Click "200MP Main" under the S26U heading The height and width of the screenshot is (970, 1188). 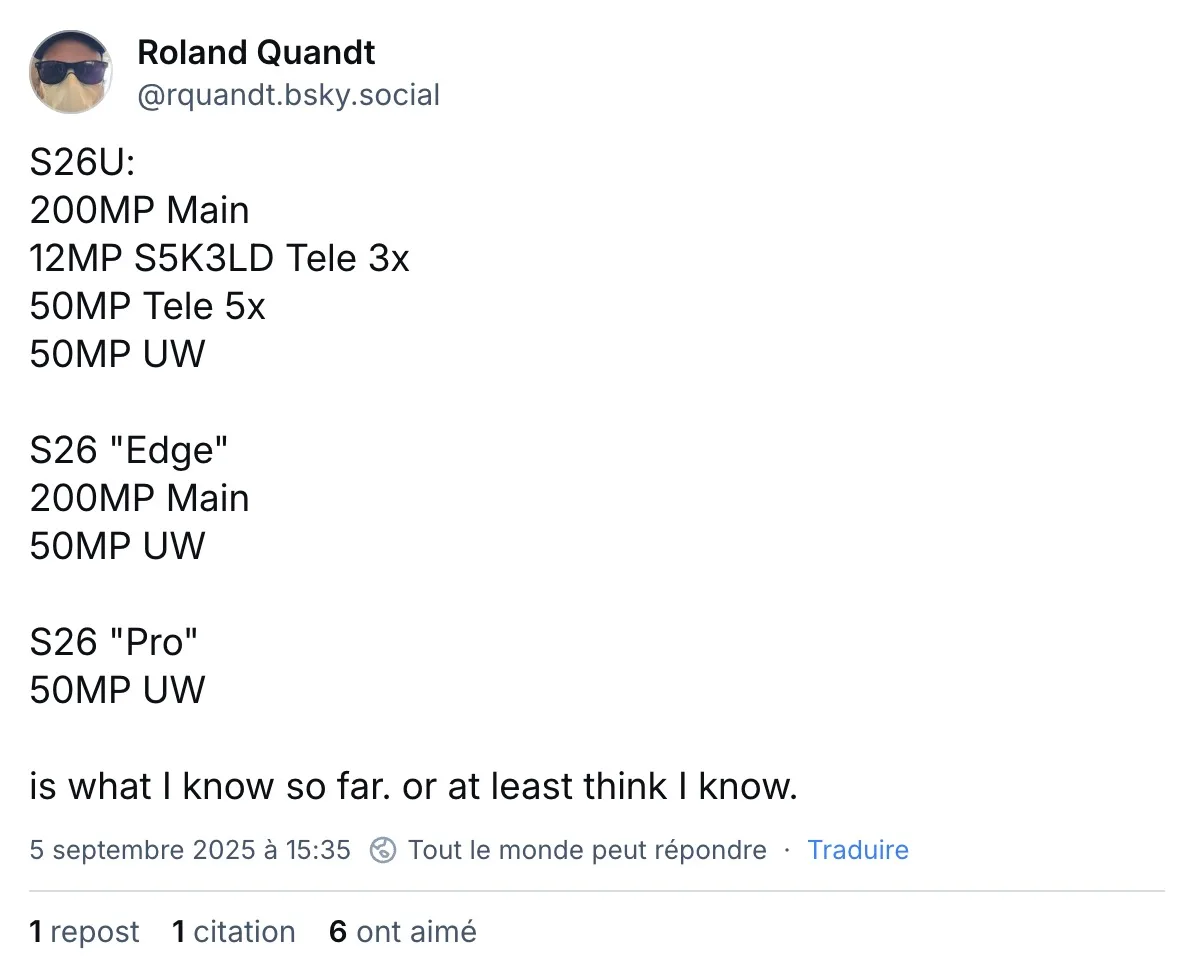tap(139, 211)
